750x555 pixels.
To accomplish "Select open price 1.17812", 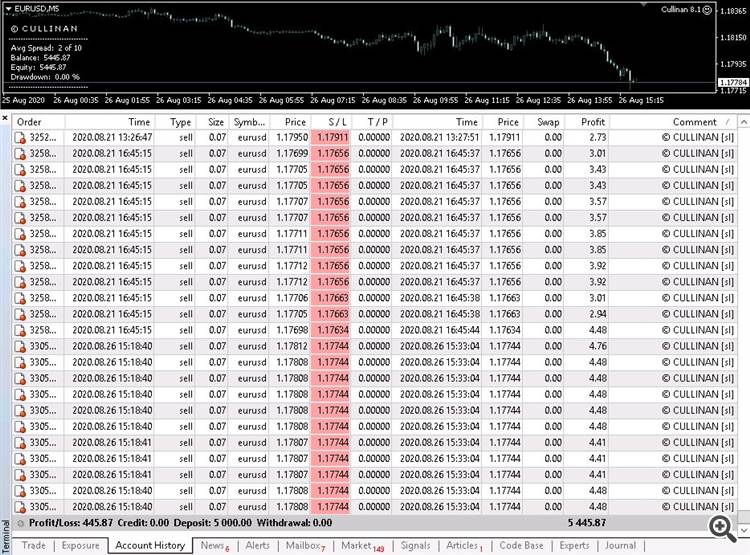I will pyautogui.click(x=292, y=346).
